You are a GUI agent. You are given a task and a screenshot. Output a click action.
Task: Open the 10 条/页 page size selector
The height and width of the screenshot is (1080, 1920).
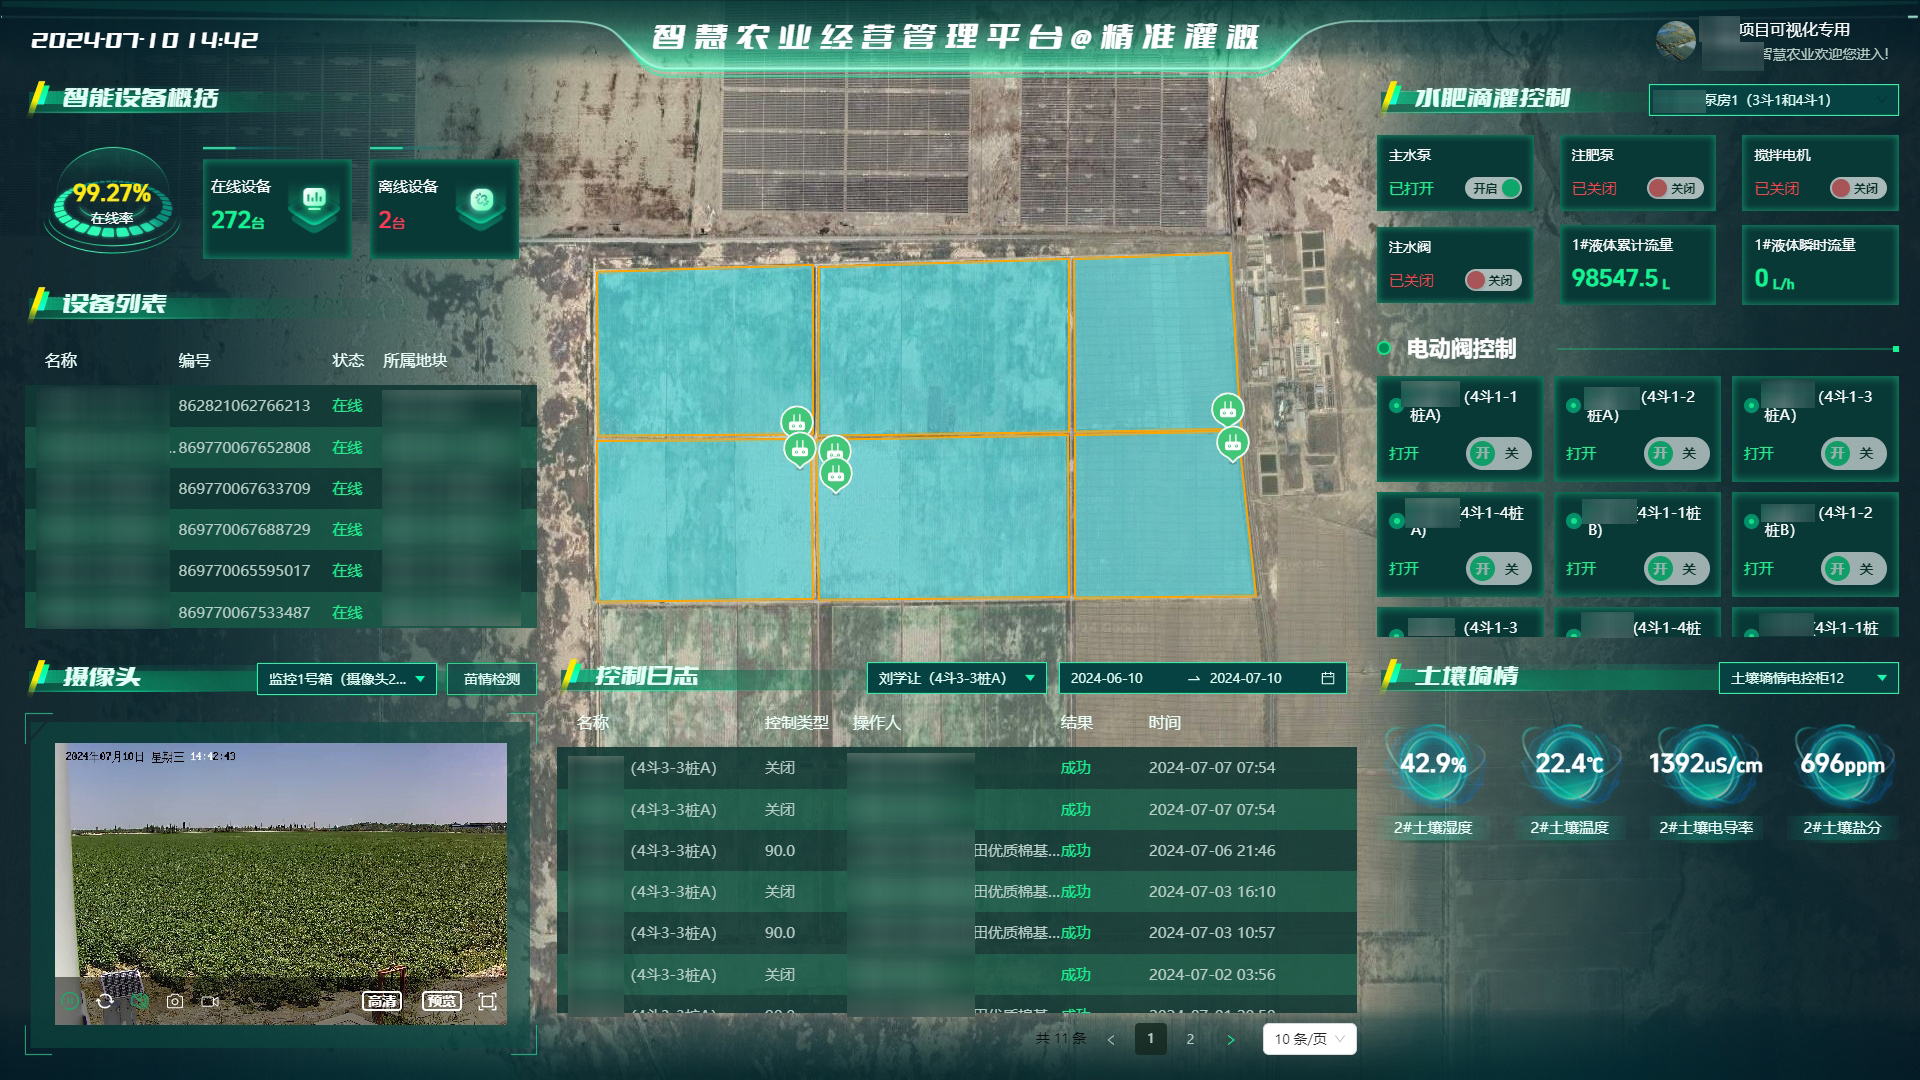pos(1309,1039)
